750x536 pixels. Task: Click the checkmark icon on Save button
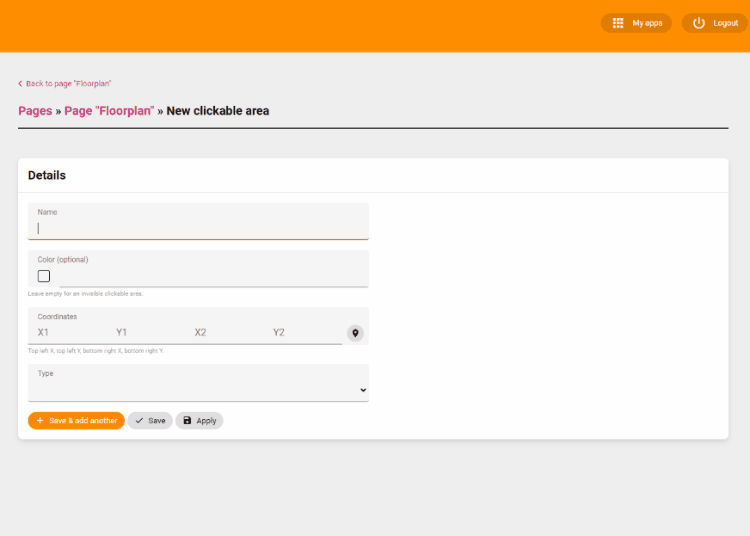(139, 421)
